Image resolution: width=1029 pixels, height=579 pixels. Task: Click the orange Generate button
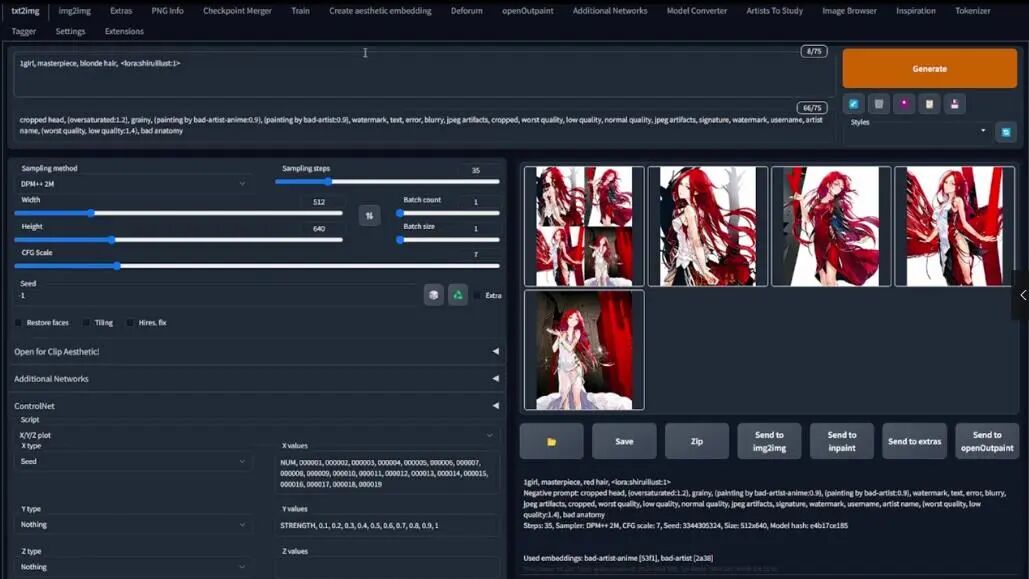pyautogui.click(x=929, y=68)
